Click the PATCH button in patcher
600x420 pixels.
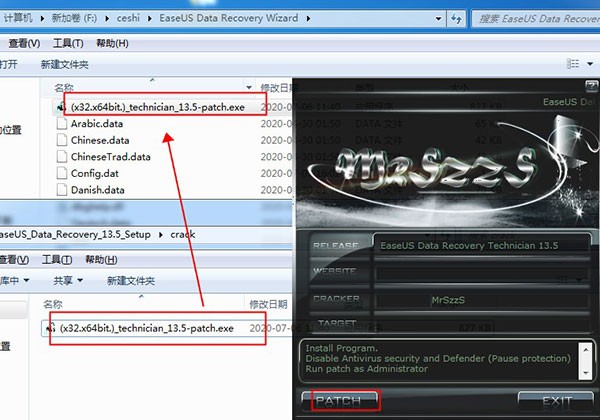pos(339,400)
